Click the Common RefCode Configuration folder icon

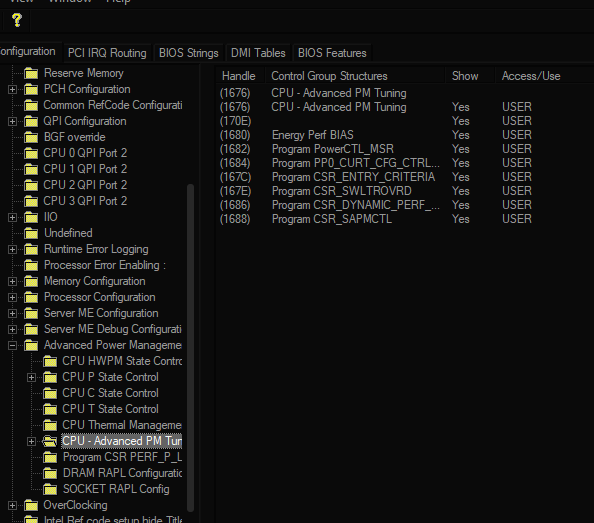(x=31, y=105)
